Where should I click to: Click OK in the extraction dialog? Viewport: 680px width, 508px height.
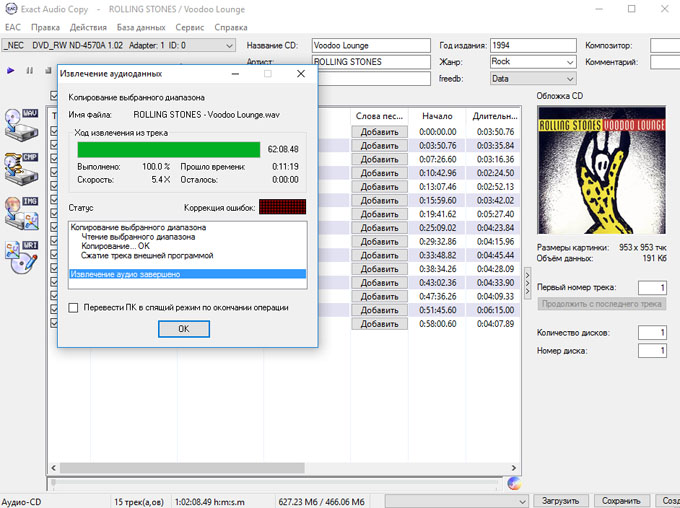[183, 329]
